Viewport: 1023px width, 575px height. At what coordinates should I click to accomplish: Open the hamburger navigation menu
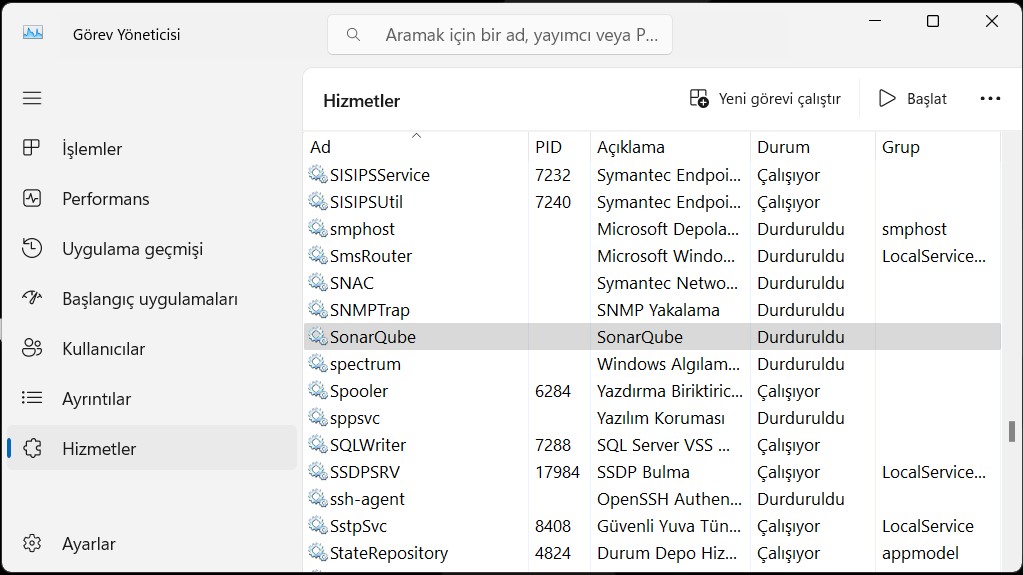[x=32, y=99]
